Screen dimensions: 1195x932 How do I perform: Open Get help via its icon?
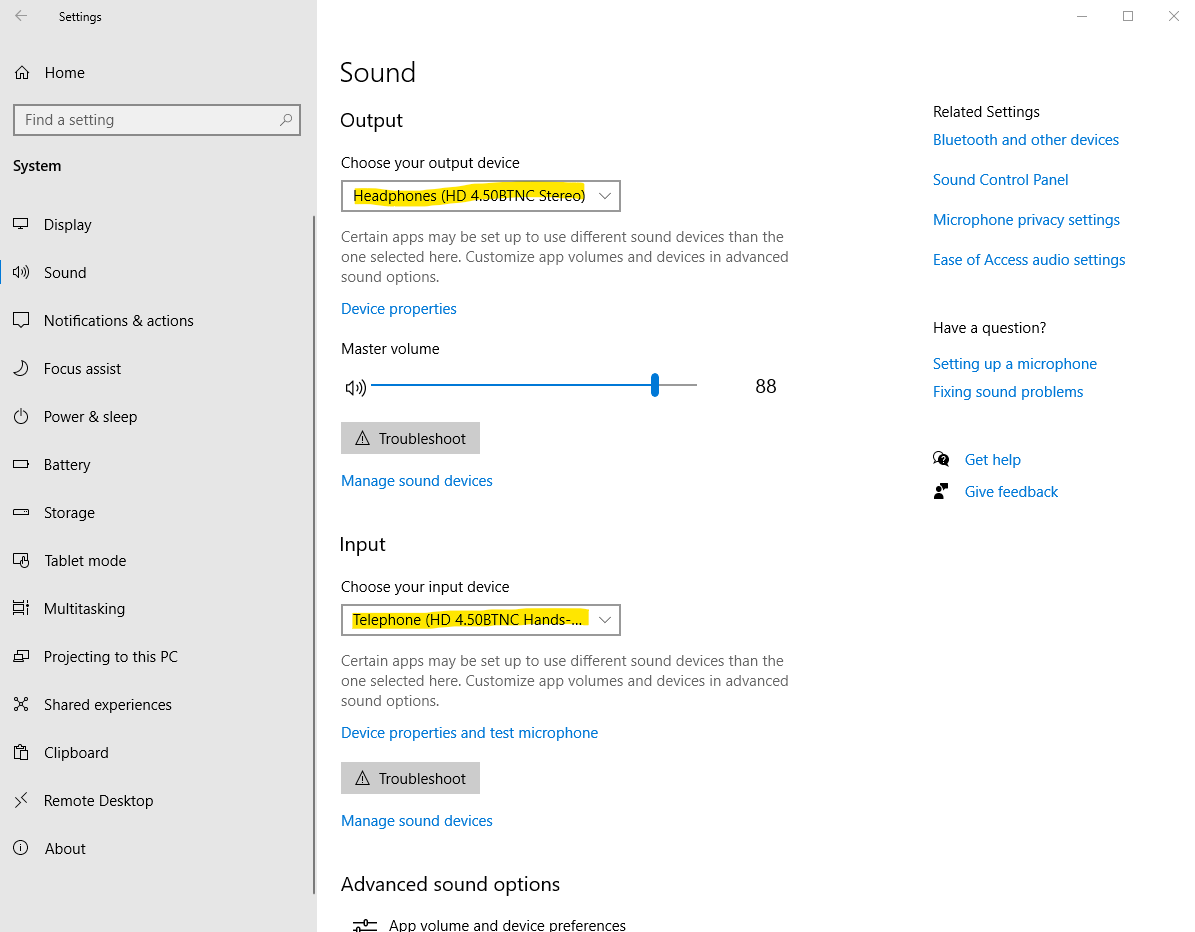pos(941,458)
